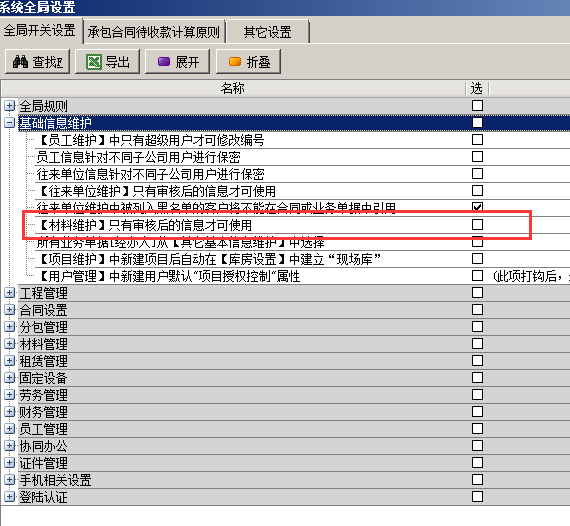570x526 pixels.
Task: Click the binoculars icon on the 查找 button
Action: click(20, 62)
